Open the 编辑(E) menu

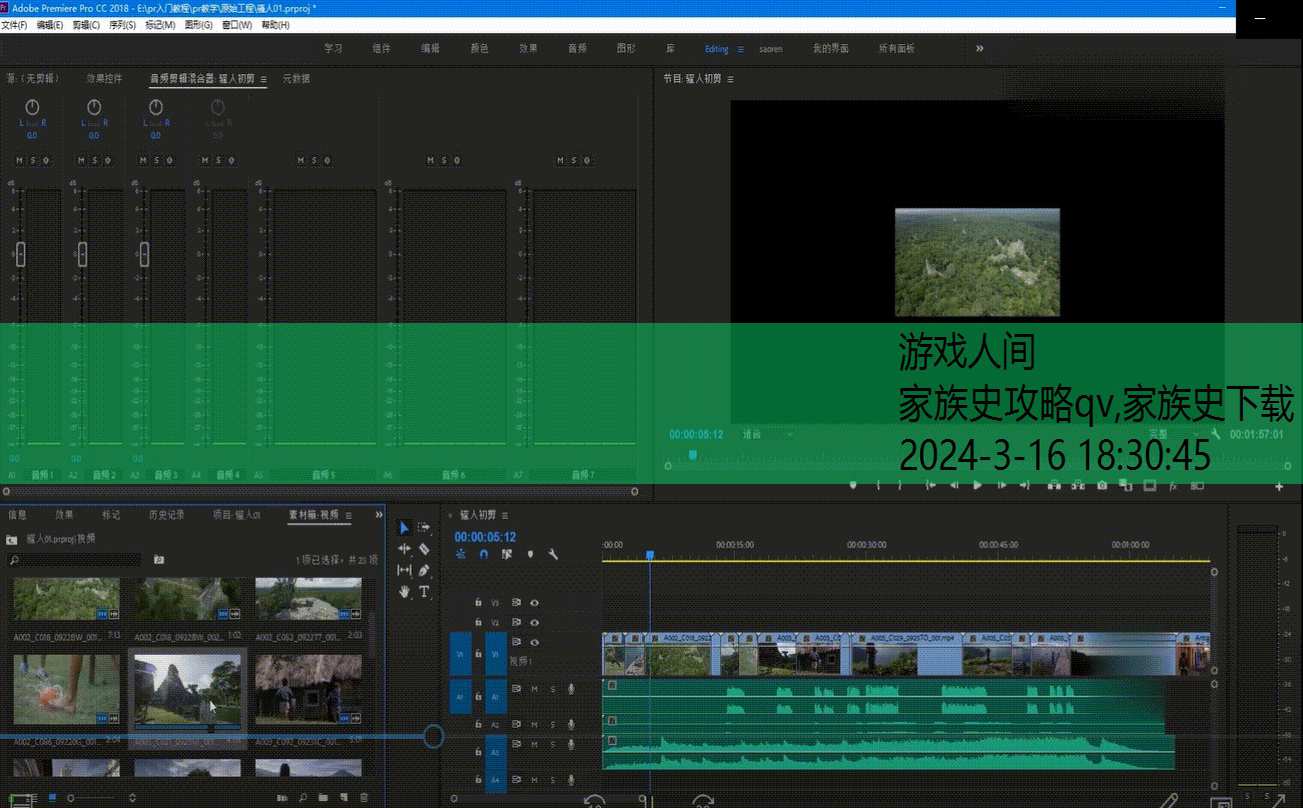point(50,24)
